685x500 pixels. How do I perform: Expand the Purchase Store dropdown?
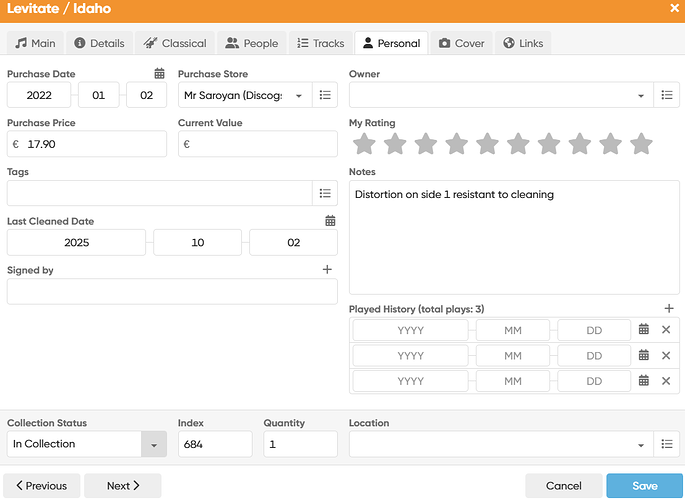pyautogui.click(x=299, y=96)
